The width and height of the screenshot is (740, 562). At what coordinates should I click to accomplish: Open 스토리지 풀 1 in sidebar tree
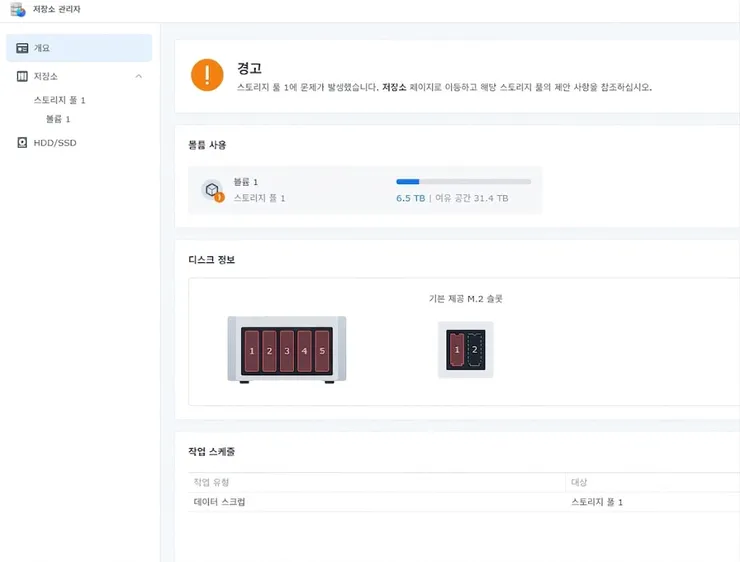[x=59, y=100]
